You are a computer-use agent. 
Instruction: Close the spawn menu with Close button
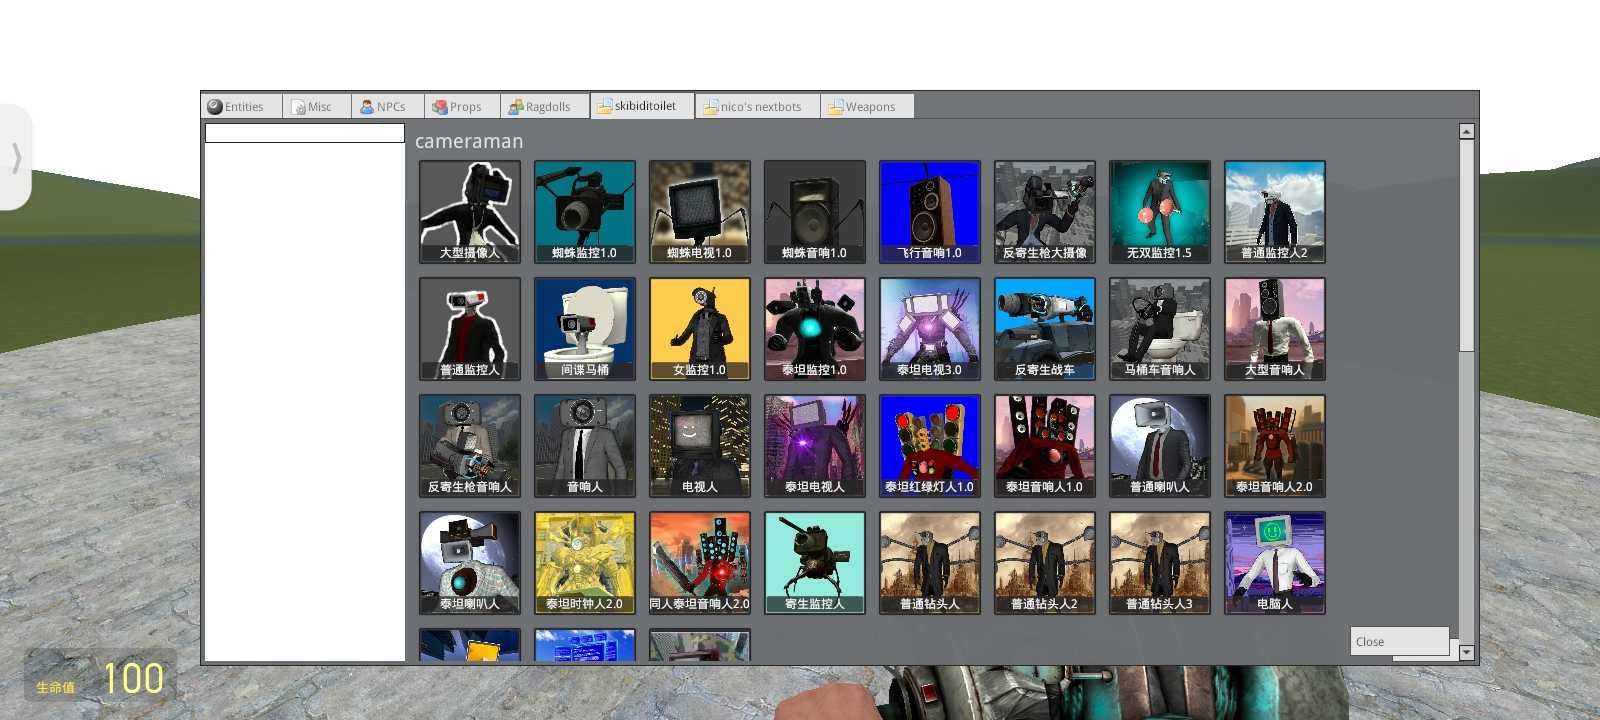pos(1399,641)
